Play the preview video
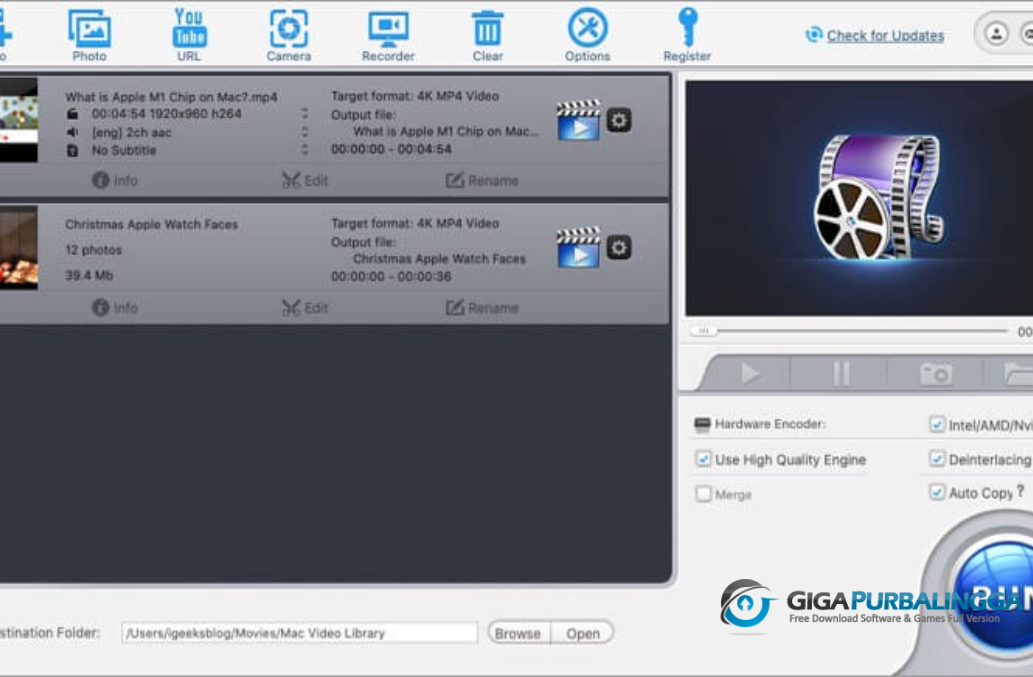 750,373
